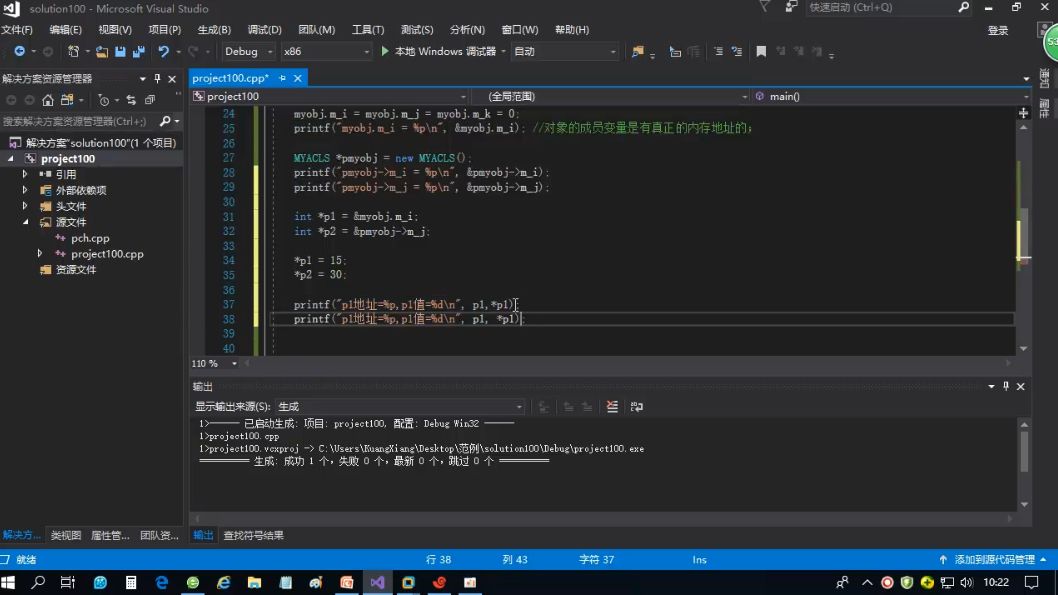Click the editor split window handle icon

1024,113
